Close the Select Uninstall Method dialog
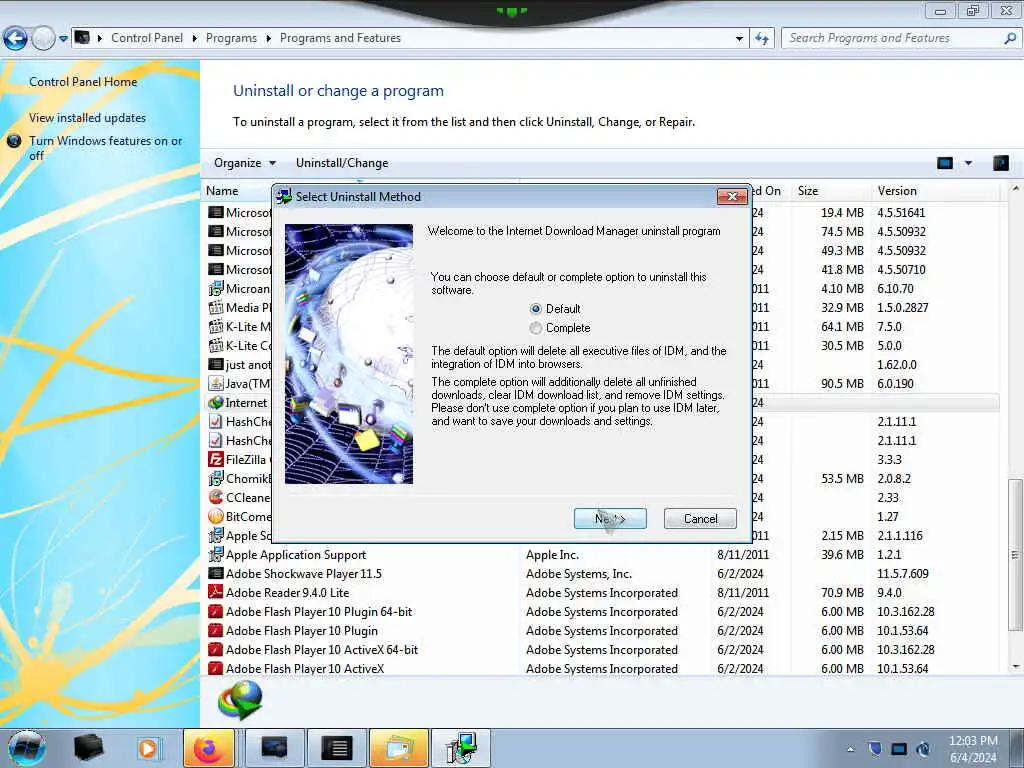This screenshot has width=1024, height=768. pyautogui.click(x=732, y=197)
